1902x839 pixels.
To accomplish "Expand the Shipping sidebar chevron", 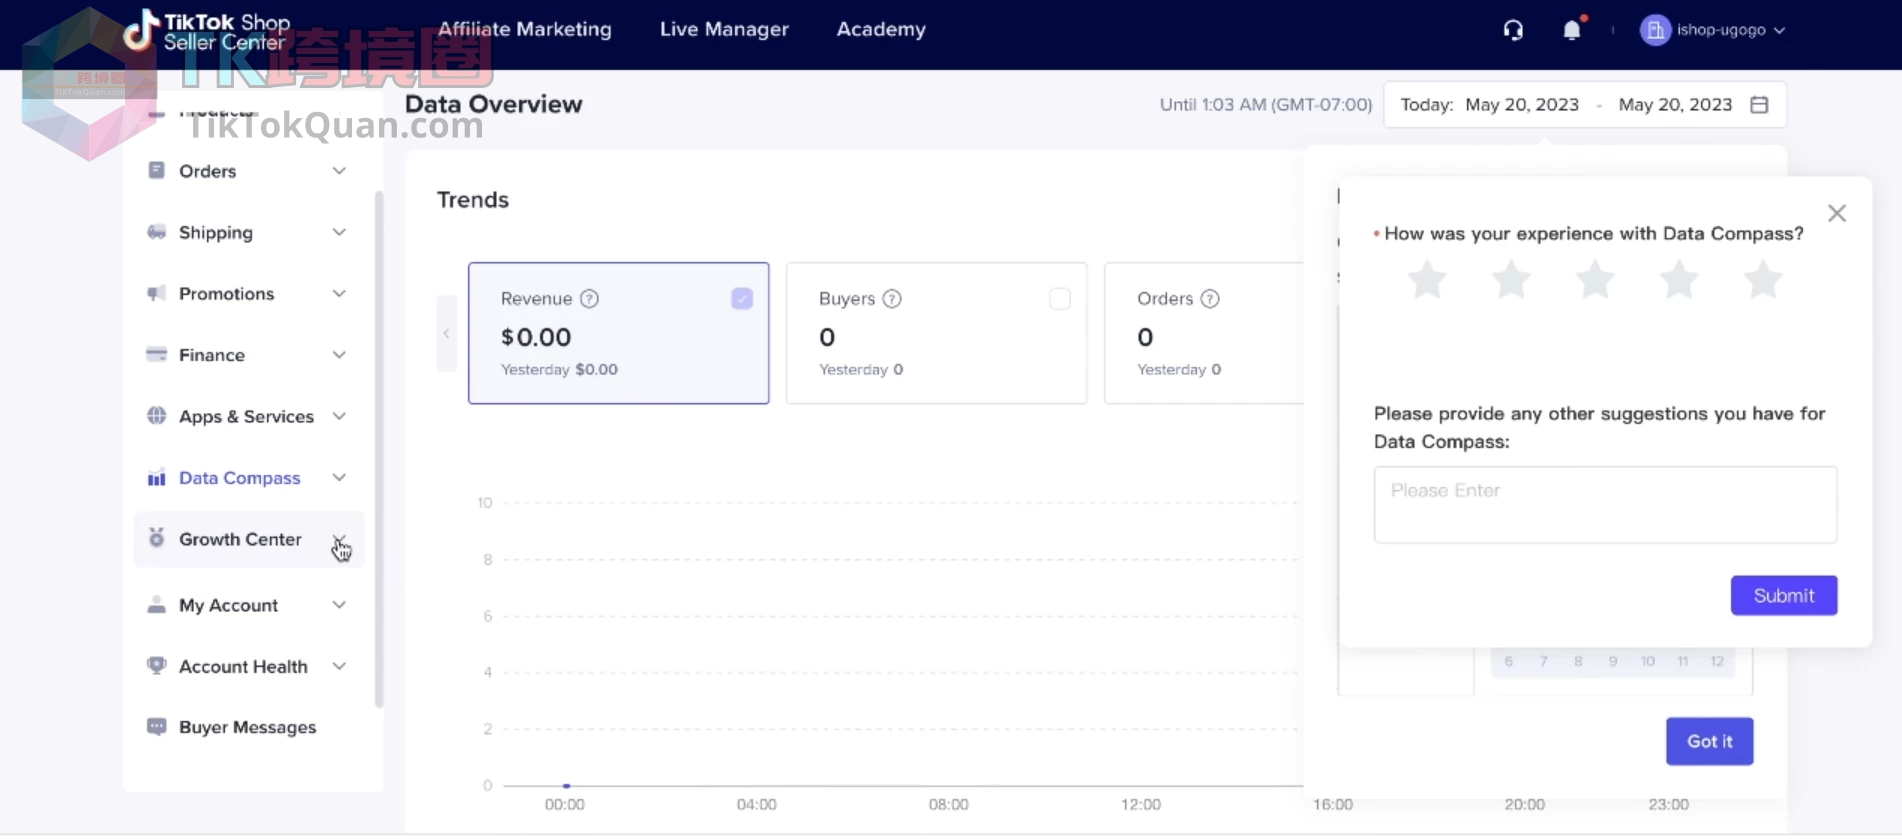I will (x=339, y=232).
